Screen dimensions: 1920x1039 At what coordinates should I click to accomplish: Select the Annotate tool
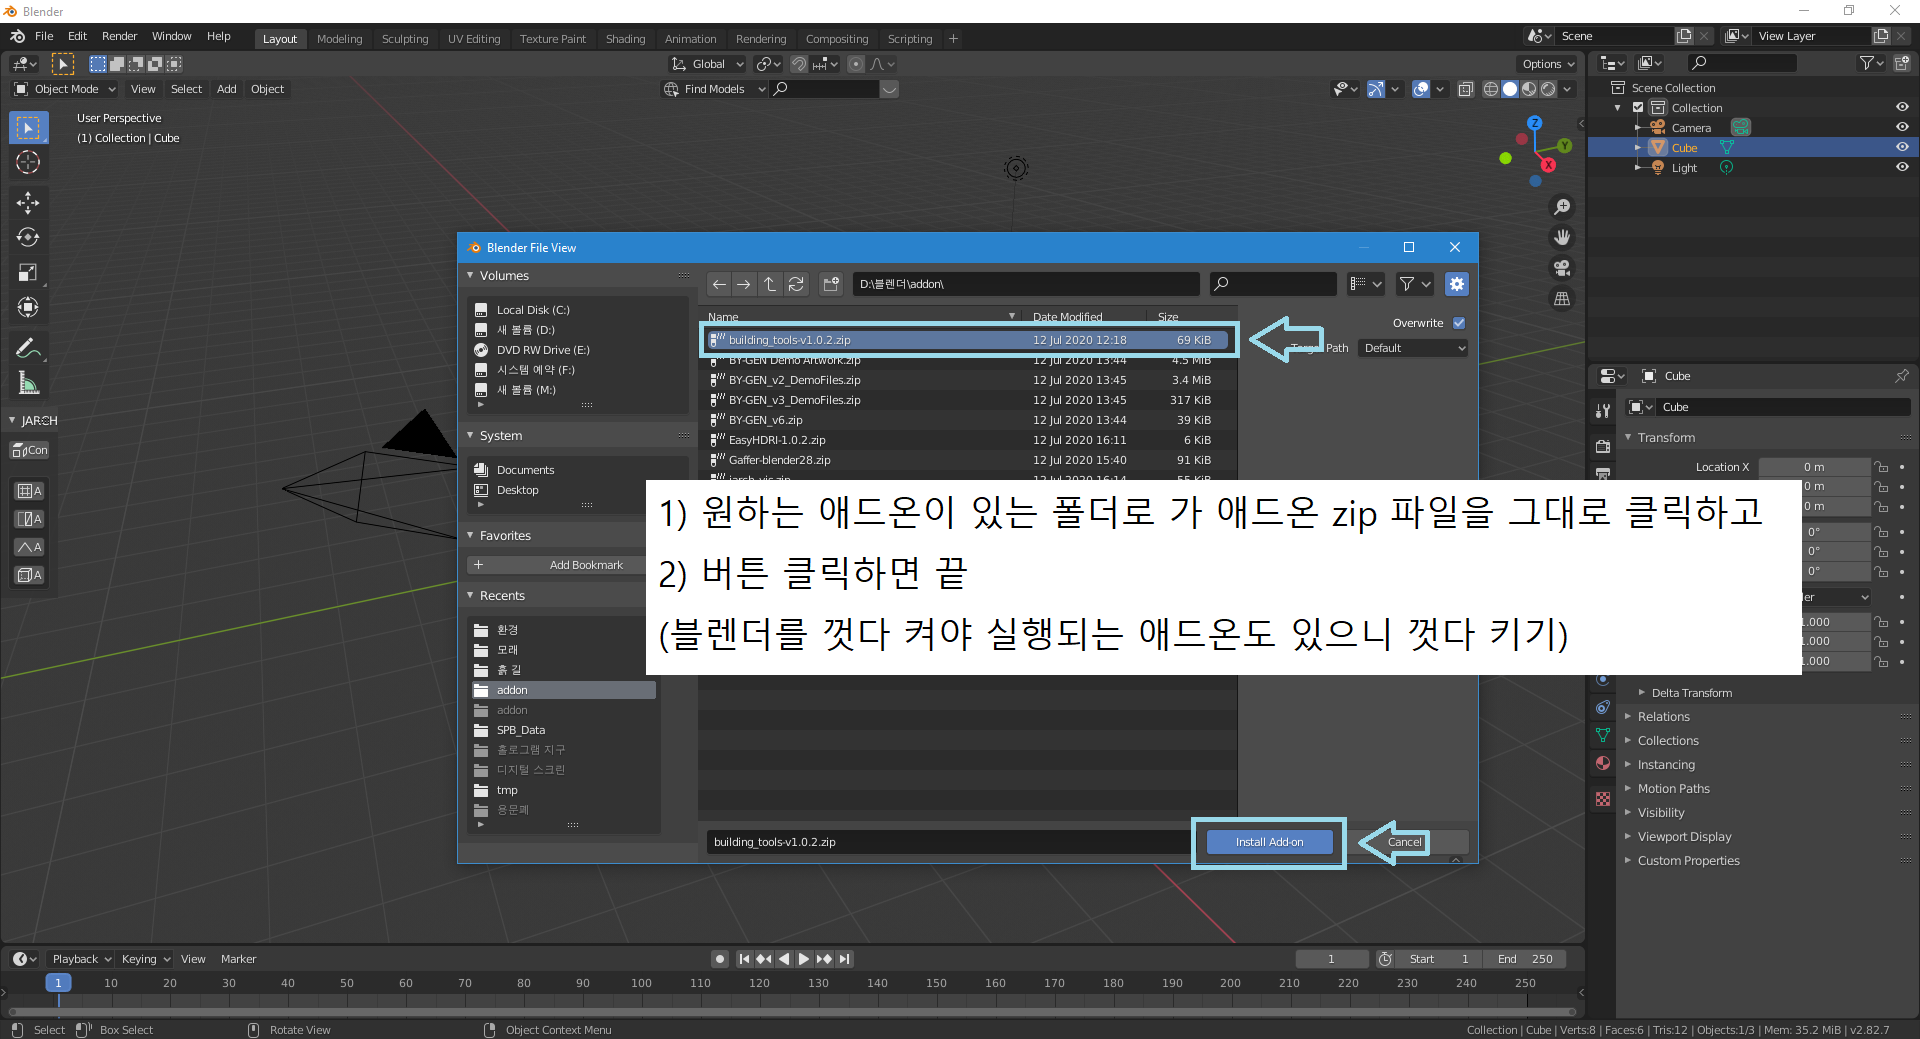(x=28, y=349)
